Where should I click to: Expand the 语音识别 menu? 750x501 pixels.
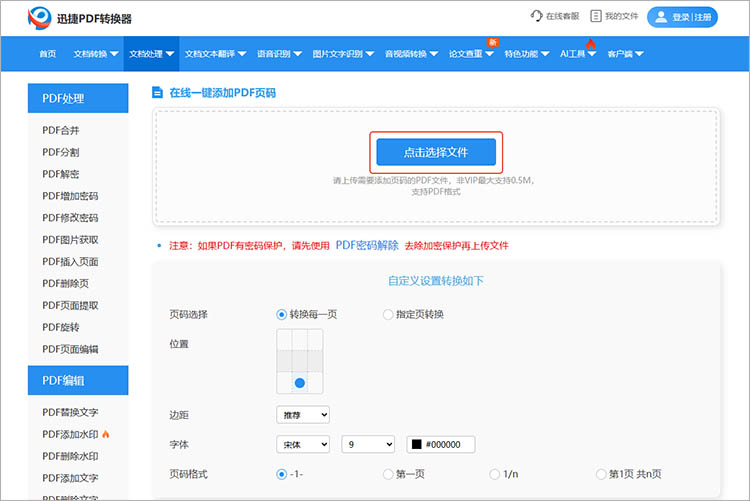click(x=279, y=54)
